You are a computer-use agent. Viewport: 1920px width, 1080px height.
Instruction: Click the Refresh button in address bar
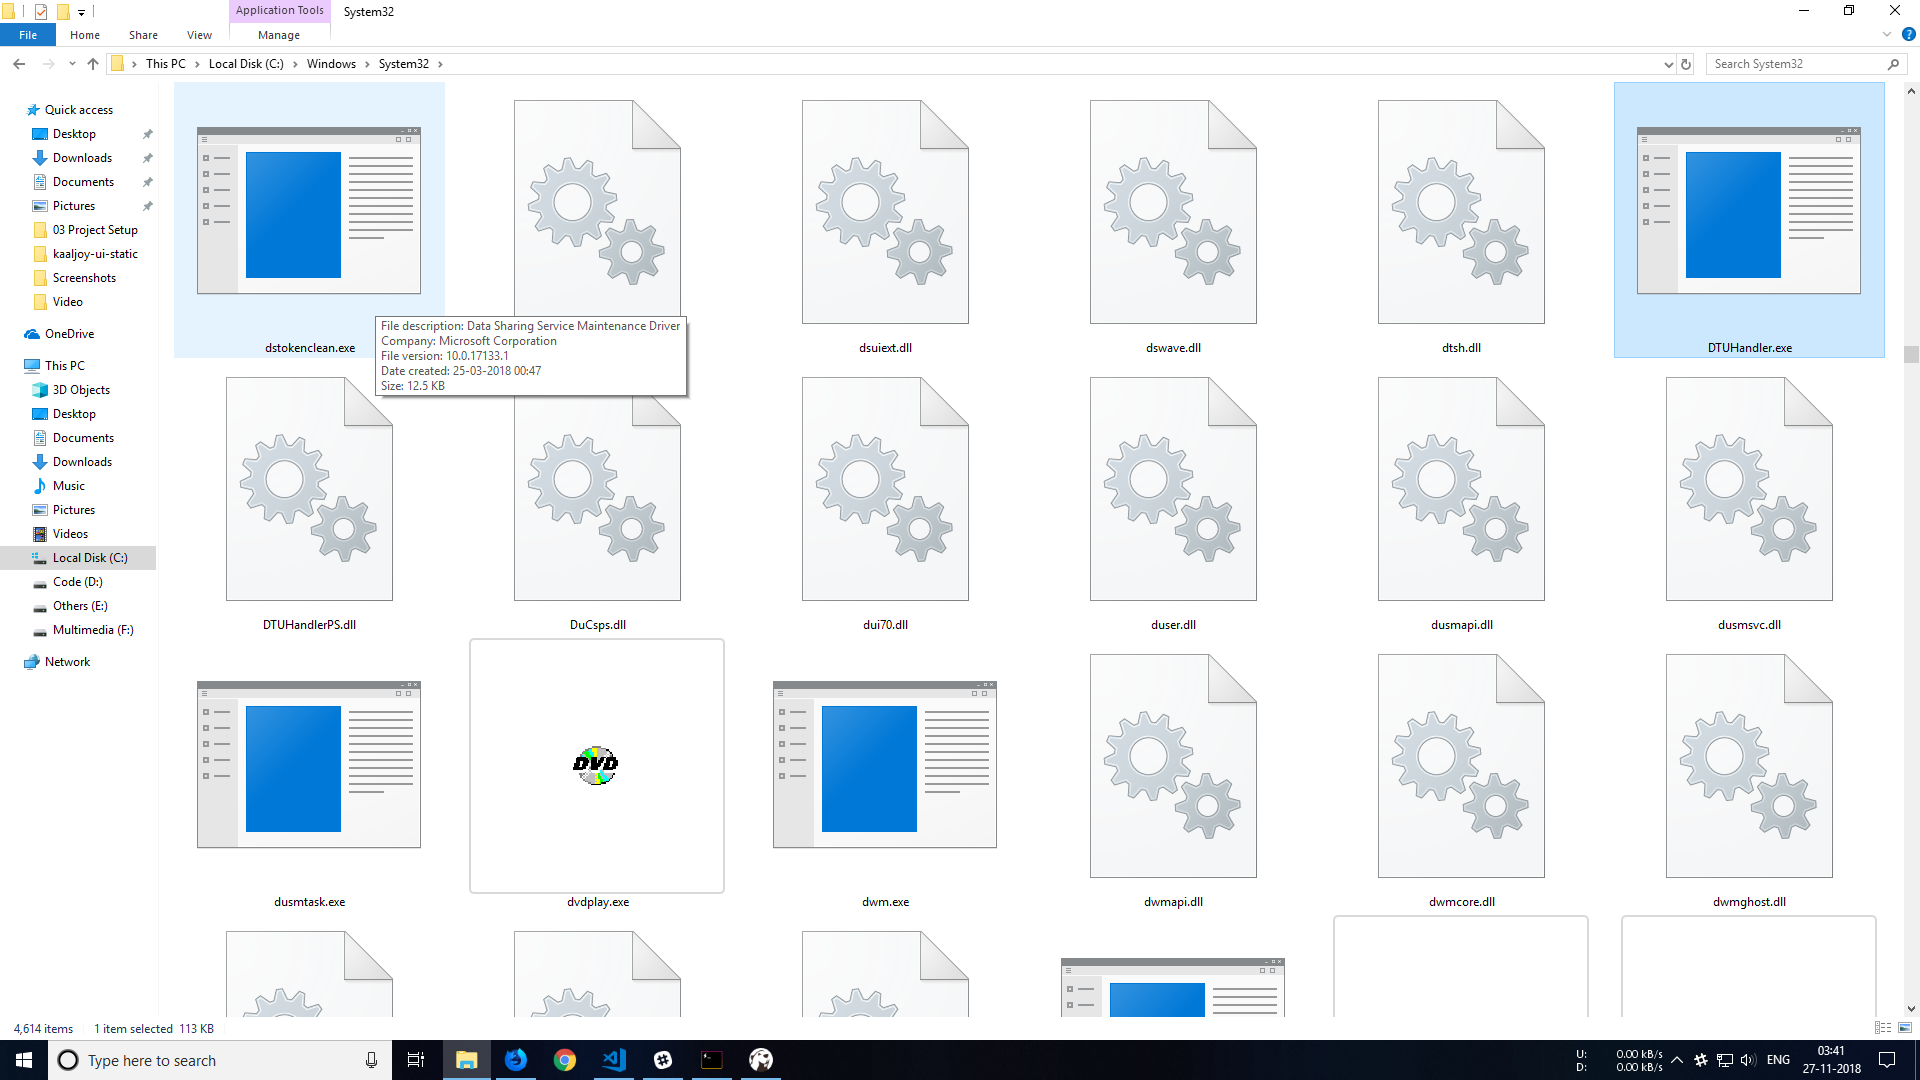point(1686,64)
